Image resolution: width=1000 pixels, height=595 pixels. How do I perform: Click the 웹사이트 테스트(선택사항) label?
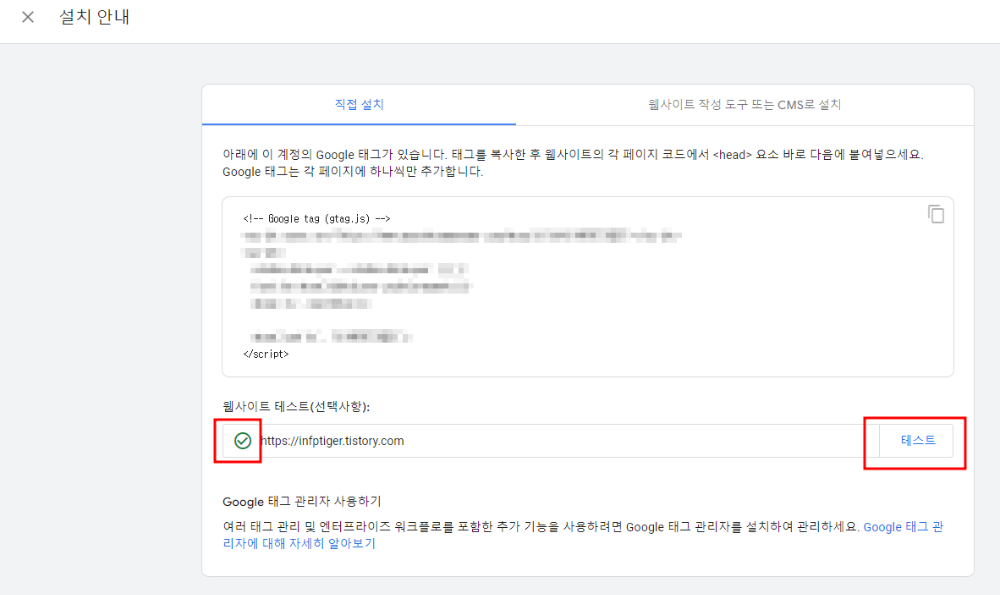pos(296,406)
